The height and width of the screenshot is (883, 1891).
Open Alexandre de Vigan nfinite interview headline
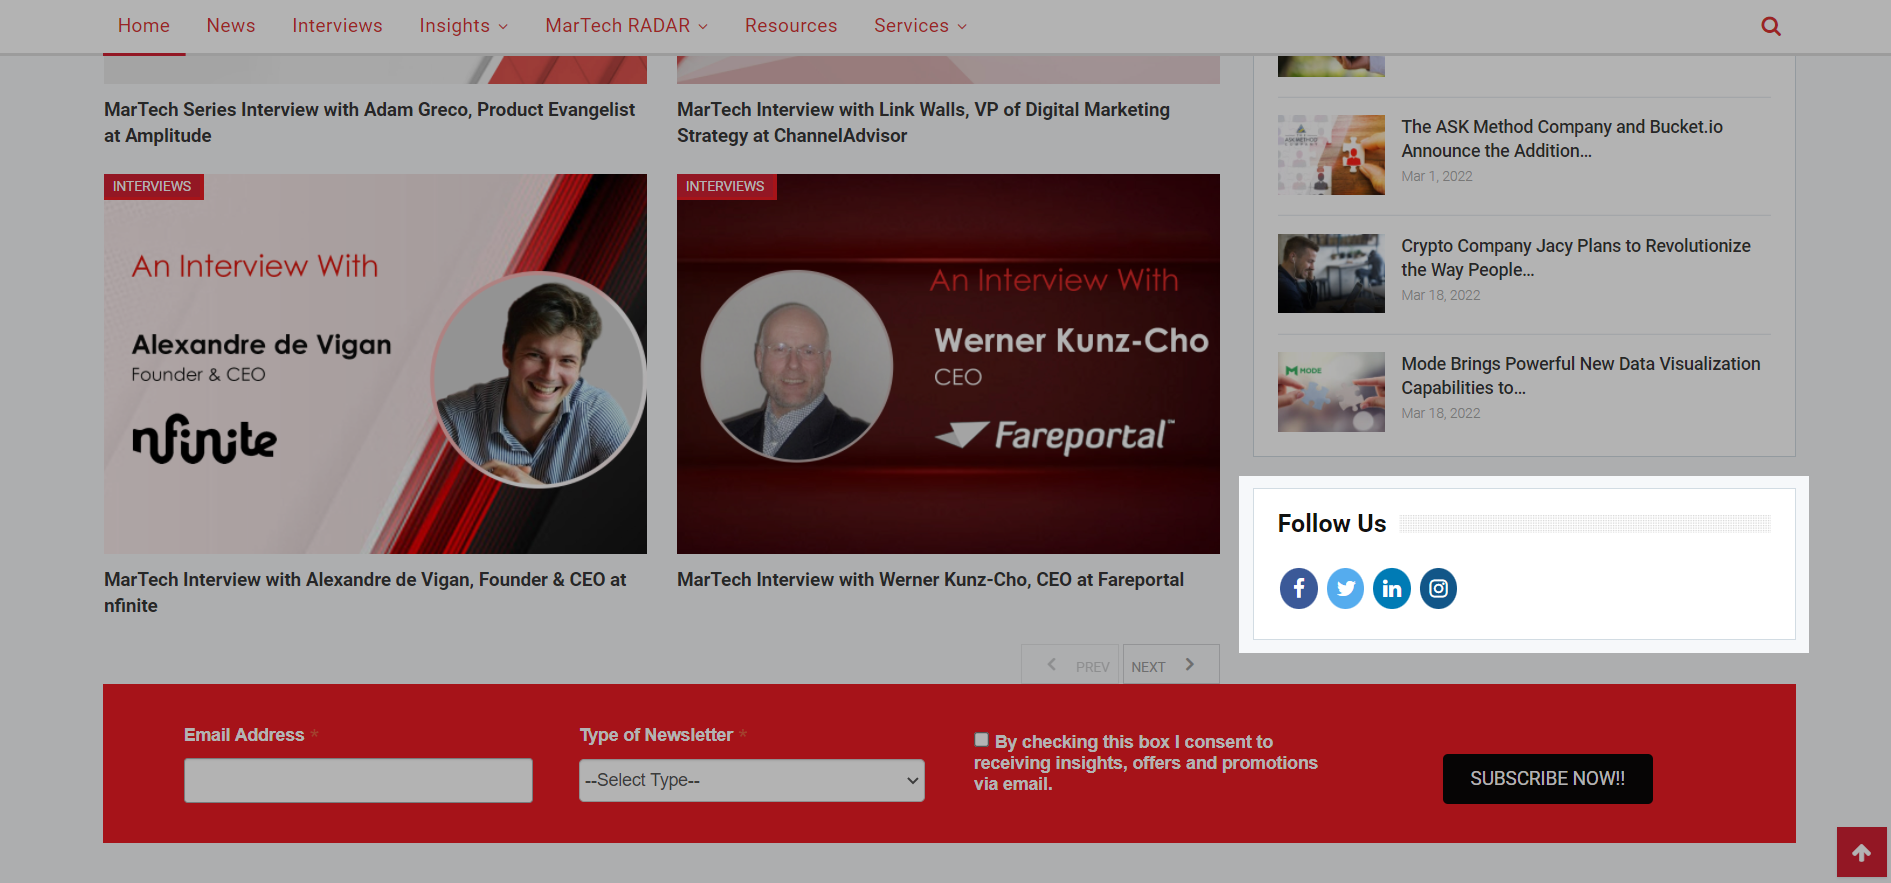365,592
